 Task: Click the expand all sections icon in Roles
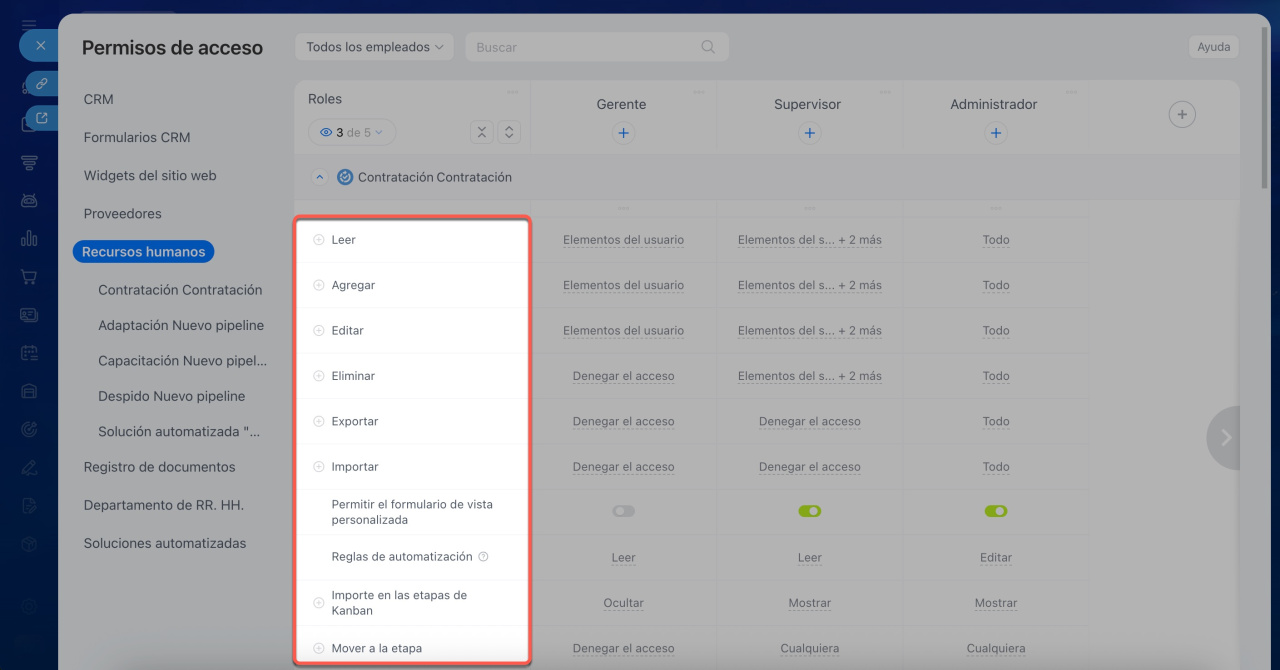509,132
